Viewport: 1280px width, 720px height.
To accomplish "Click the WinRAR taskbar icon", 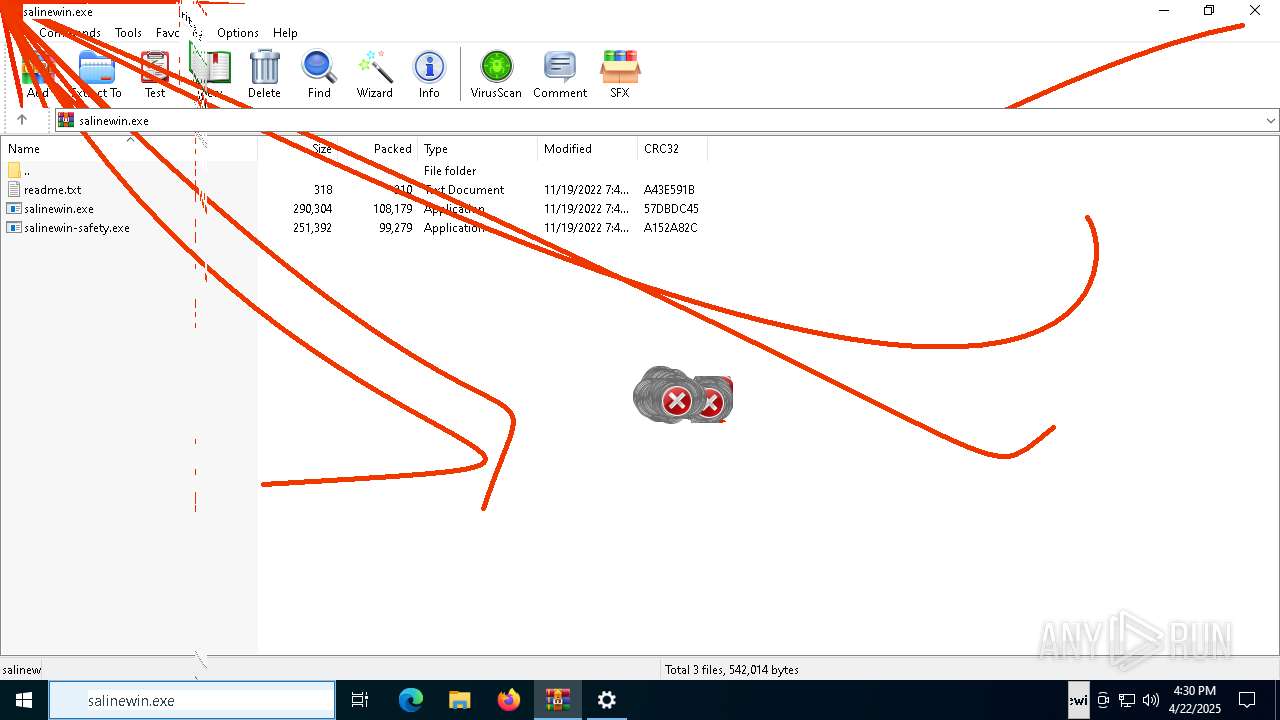I will pyautogui.click(x=557, y=700).
